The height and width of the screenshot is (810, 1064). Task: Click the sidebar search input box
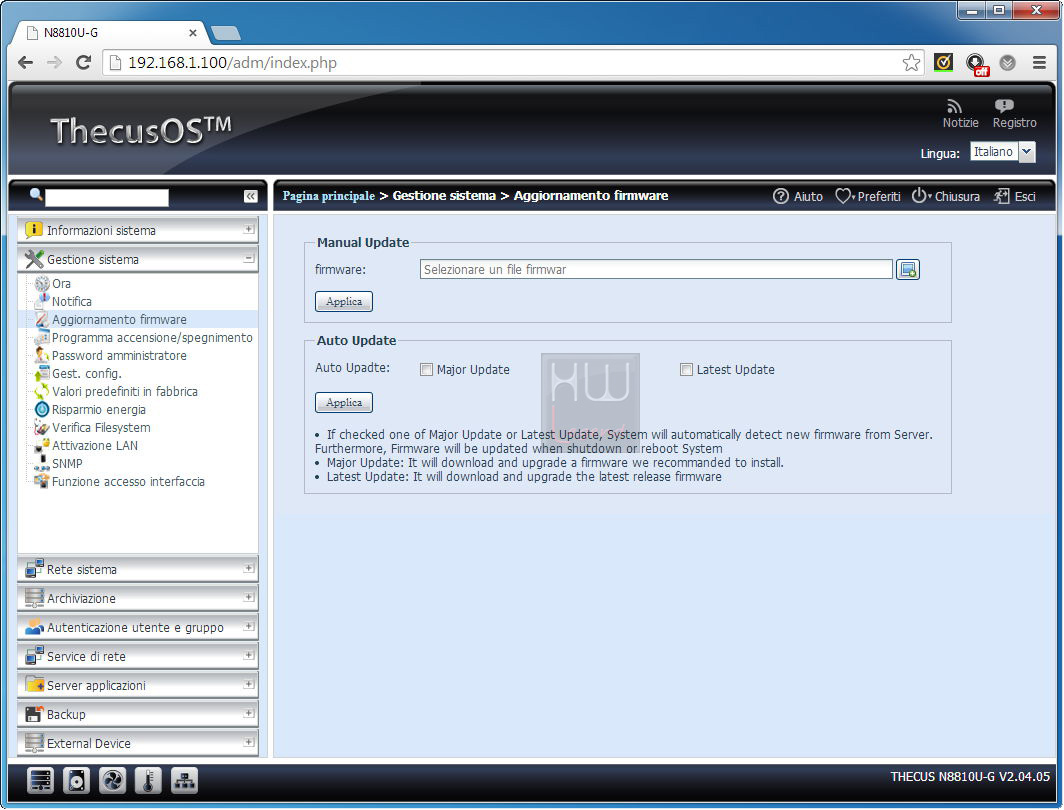click(x=107, y=197)
